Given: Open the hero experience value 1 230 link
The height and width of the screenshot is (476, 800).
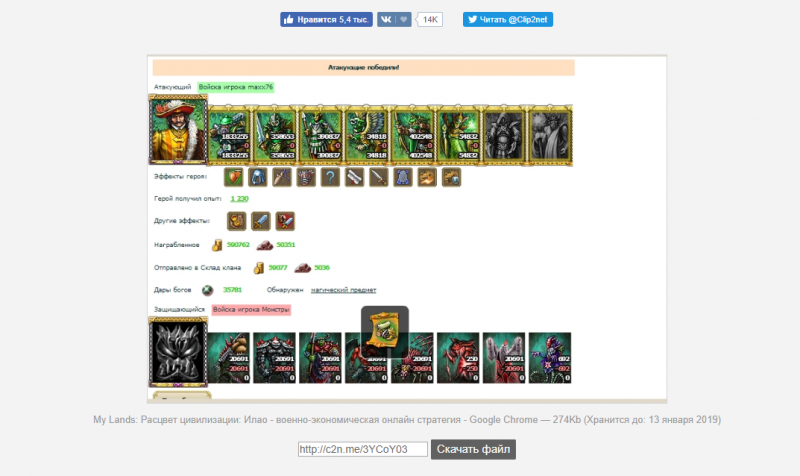Looking at the screenshot, I should click(239, 198).
